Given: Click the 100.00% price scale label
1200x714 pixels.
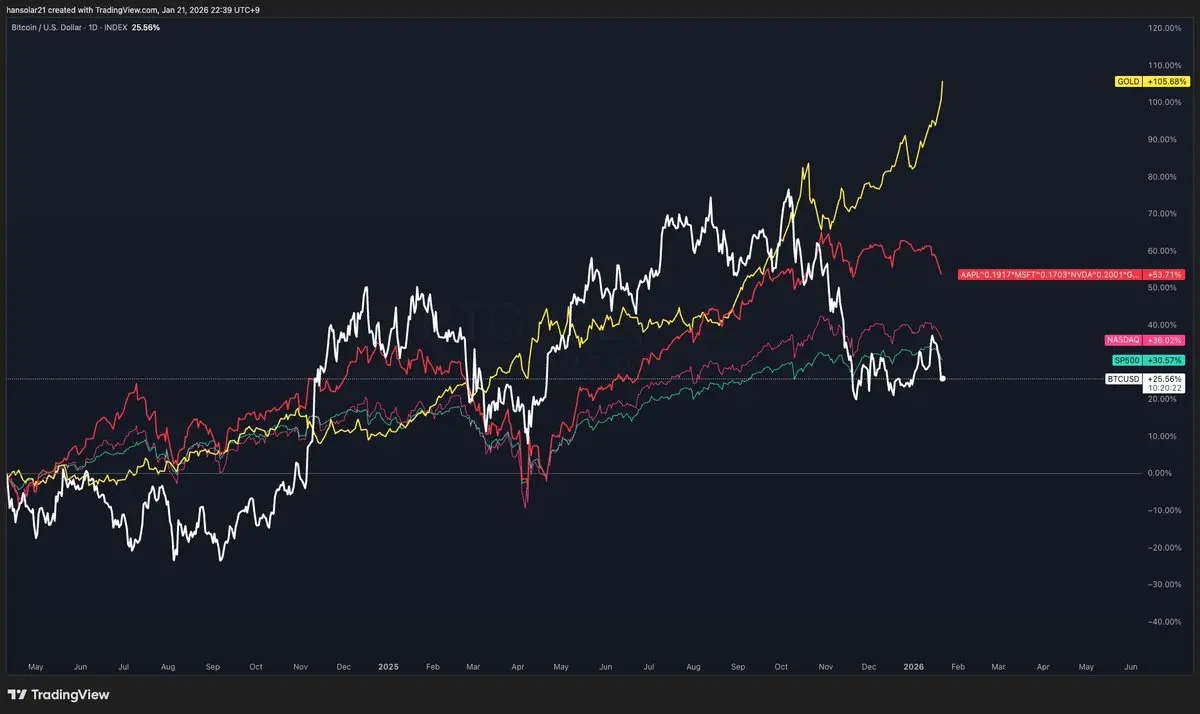Looking at the screenshot, I should point(1165,102).
